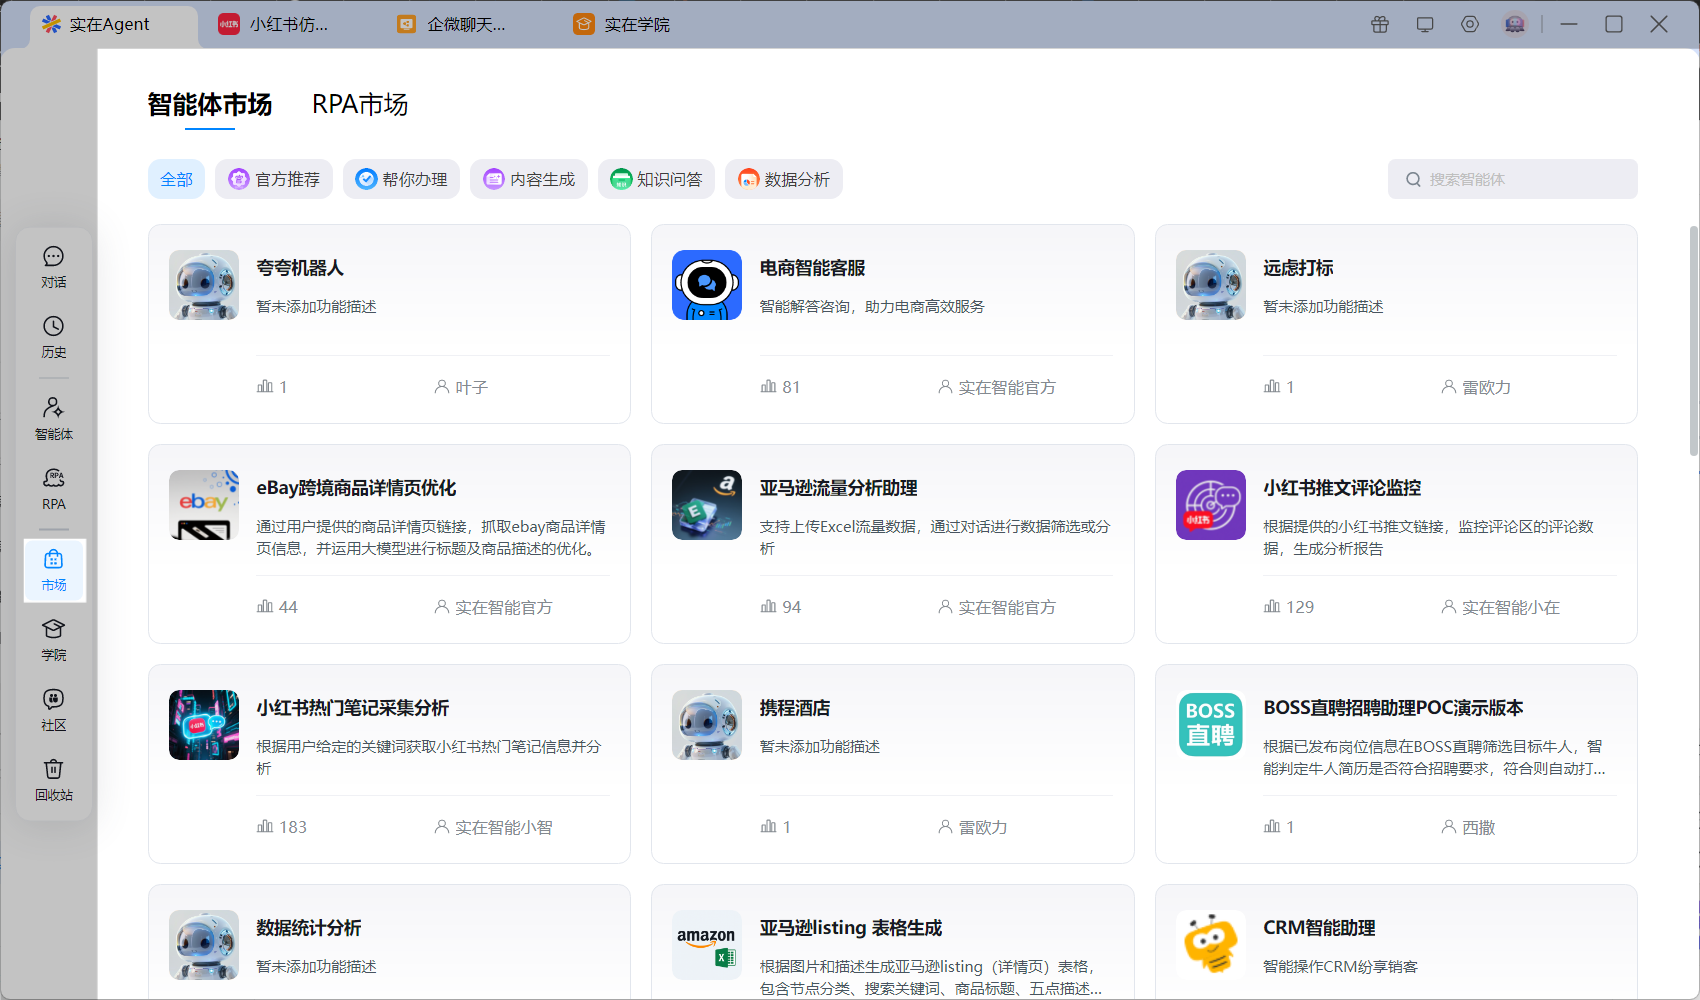
Task: Click the 小红书热门笔记采集分析 neon icon
Action: [x=204, y=725]
